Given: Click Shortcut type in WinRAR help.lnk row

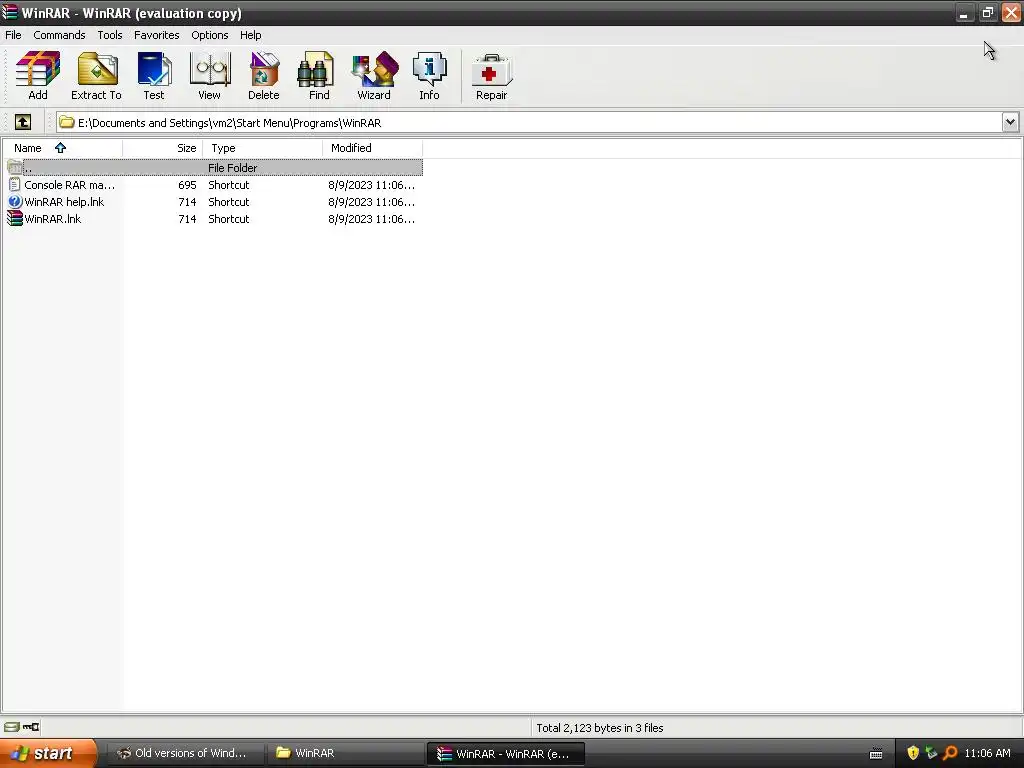Looking at the screenshot, I should pyautogui.click(x=229, y=202).
